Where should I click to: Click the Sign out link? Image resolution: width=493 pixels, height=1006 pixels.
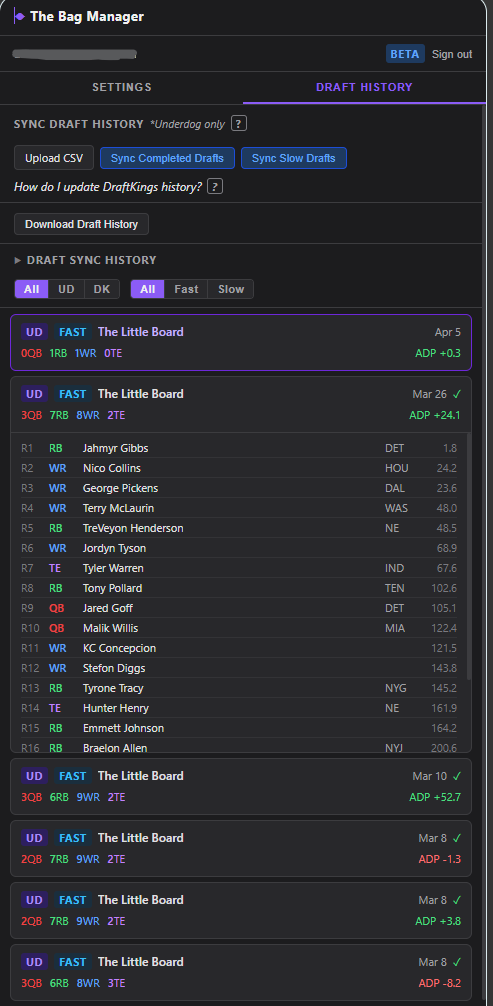[452, 54]
